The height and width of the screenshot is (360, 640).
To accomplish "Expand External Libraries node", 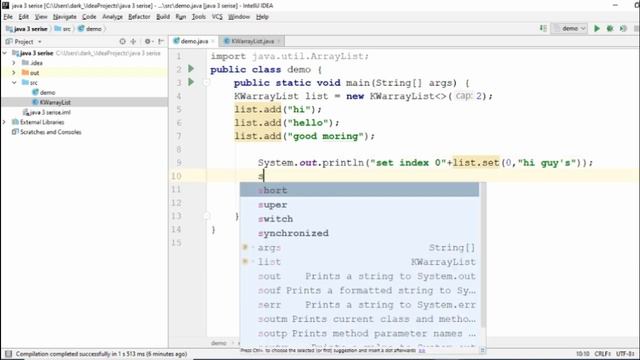I will [5, 122].
